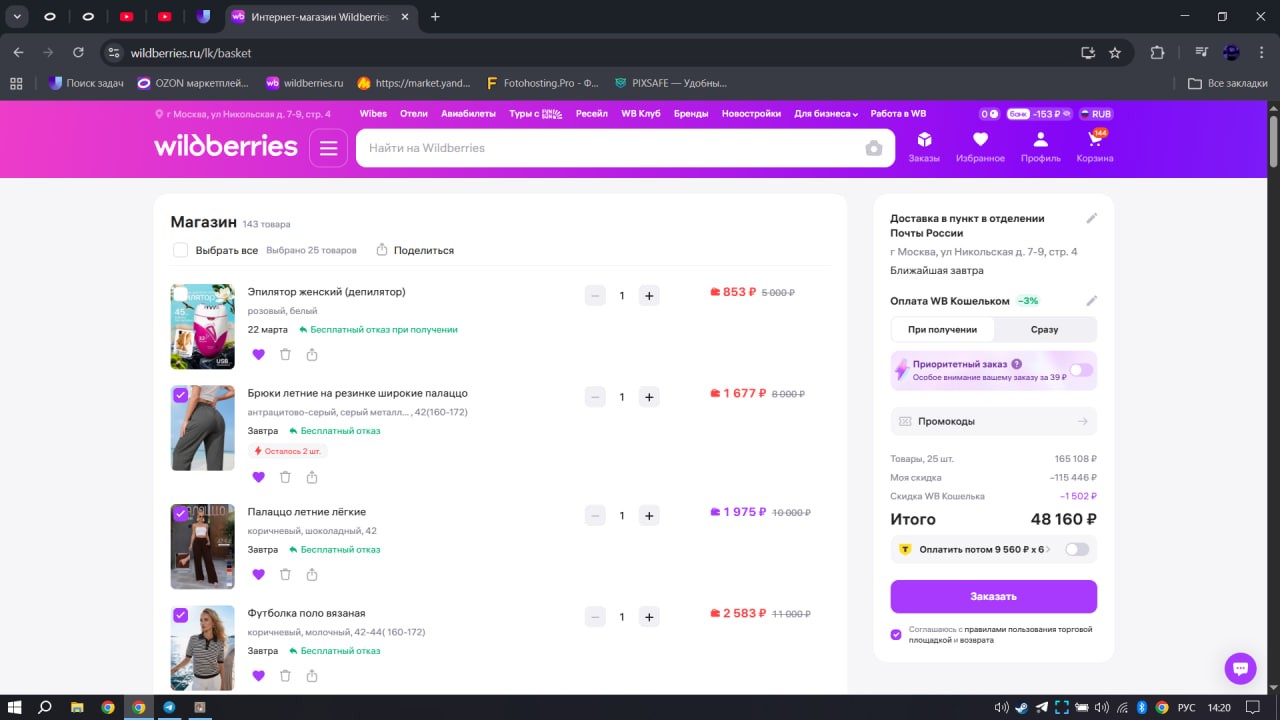Image resolution: width=1280 pixels, height=720 pixels.
Task: Uncheck terms agreement checkbox
Action: 896,634
